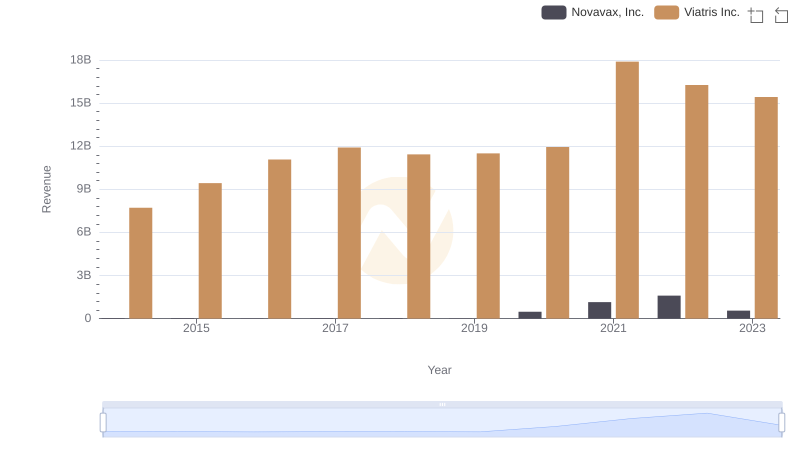This screenshot has width=800, height=461.
Task: Click the Novavax 2023 revenue bar
Action: (739, 315)
